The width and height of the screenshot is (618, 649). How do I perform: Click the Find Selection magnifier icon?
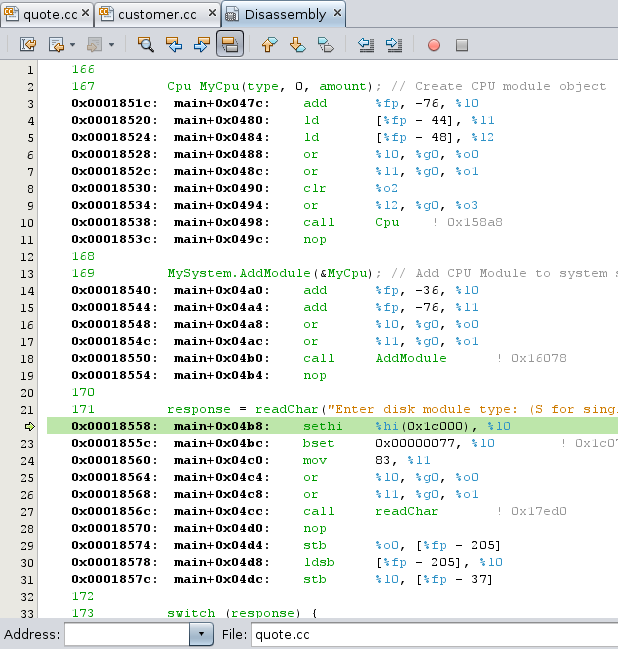pyautogui.click(x=146, y=45)
